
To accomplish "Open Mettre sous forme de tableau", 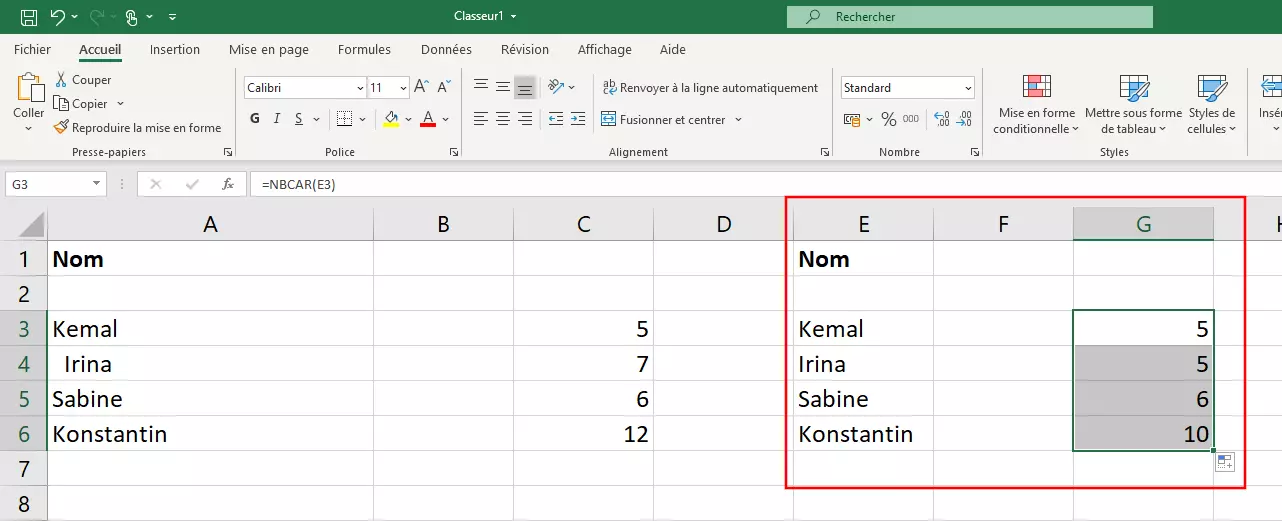I will [x=1133, y=105].
